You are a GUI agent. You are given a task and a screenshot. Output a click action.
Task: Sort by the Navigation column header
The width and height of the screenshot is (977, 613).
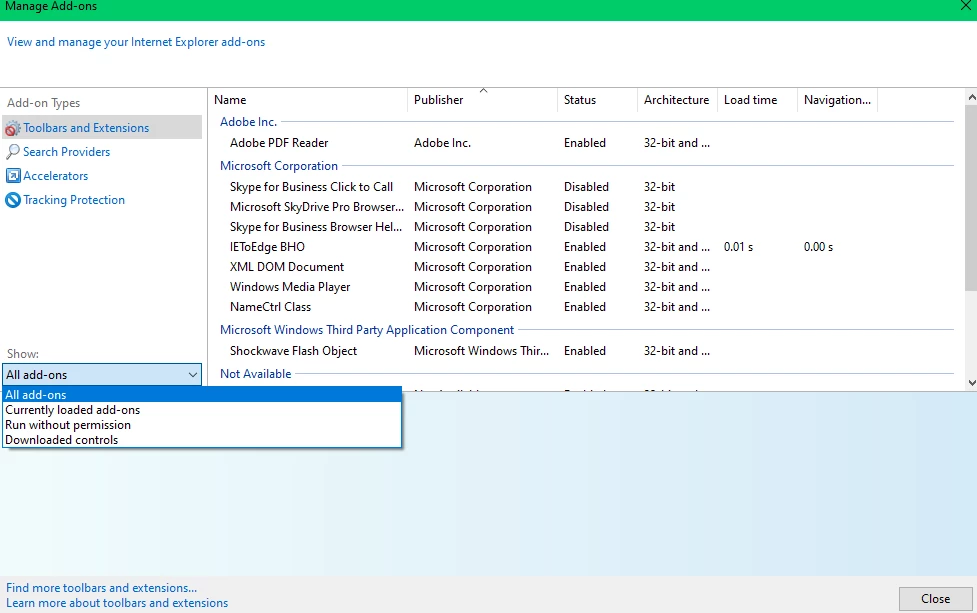point(837,100)
